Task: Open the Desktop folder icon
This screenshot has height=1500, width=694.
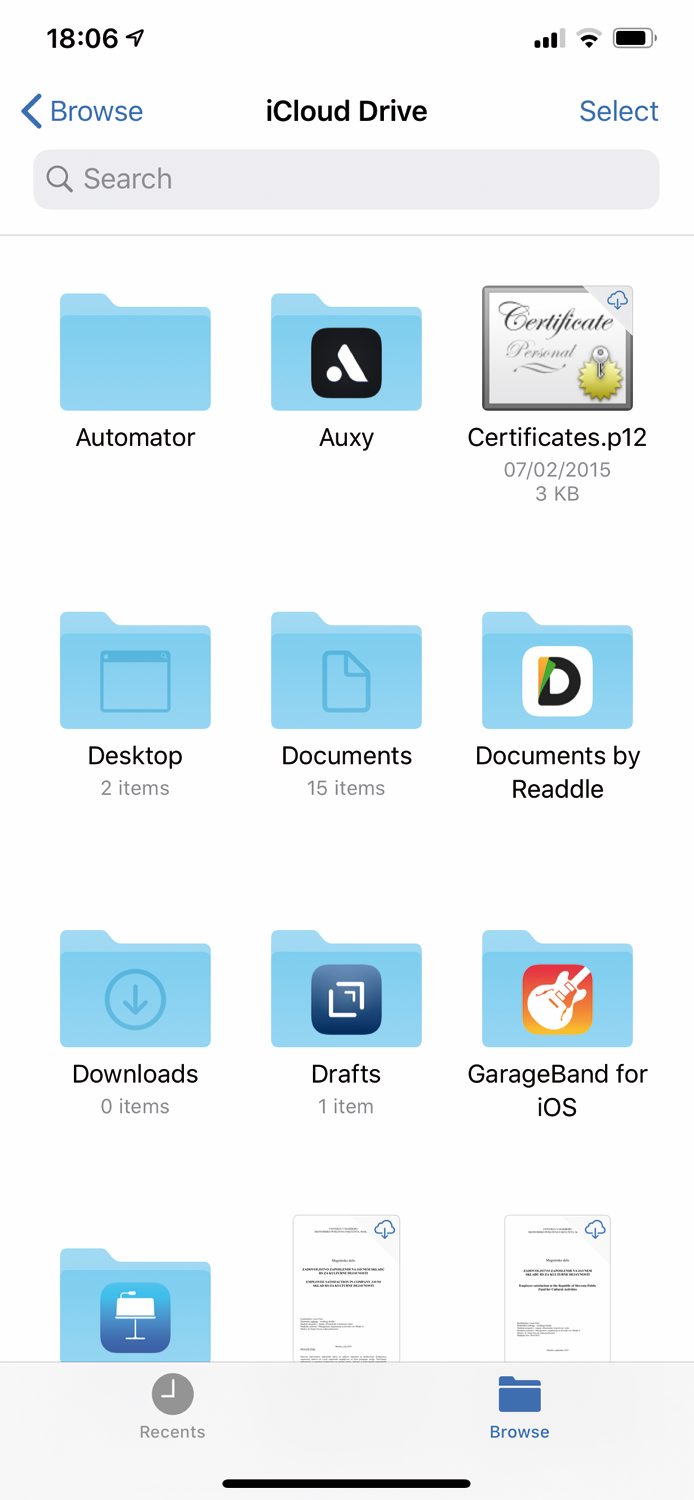Action: coord(135,670)
